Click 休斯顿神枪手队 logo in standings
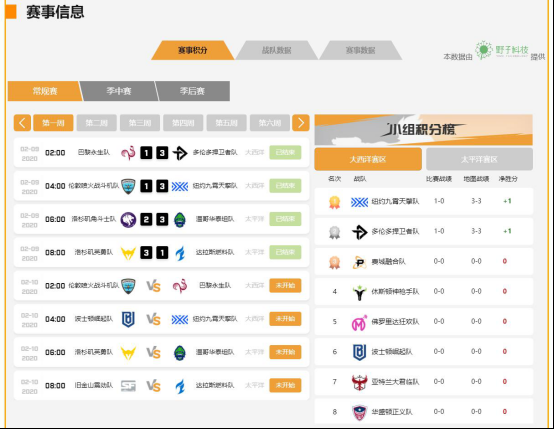The image size is (554, 429). coord(360,292)
